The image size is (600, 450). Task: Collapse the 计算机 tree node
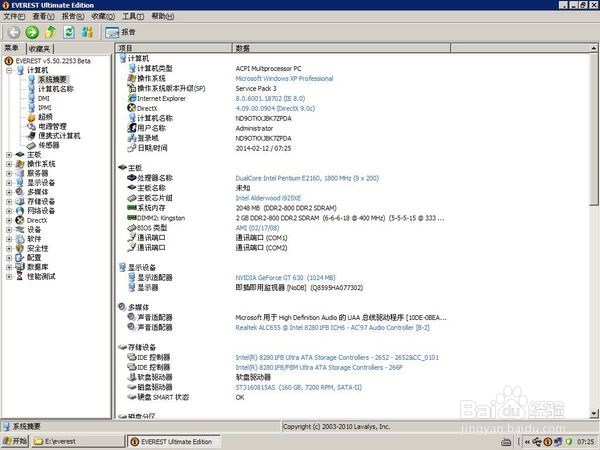point(9,70)
